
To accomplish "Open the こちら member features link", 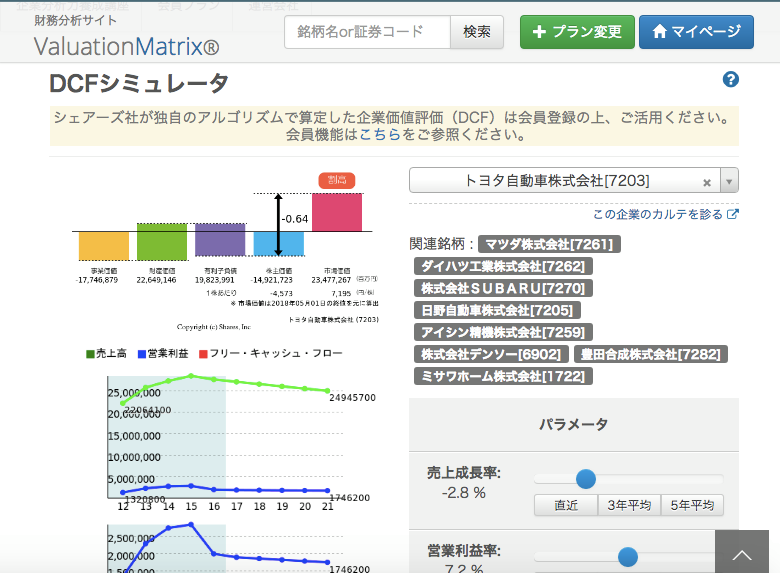I will click(x=380, y=135).
